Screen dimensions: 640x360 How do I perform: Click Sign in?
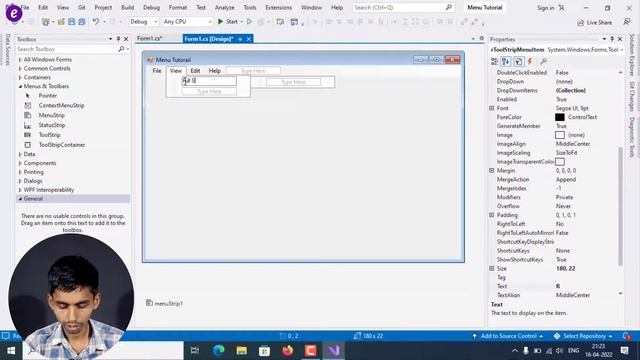(545, 8)
